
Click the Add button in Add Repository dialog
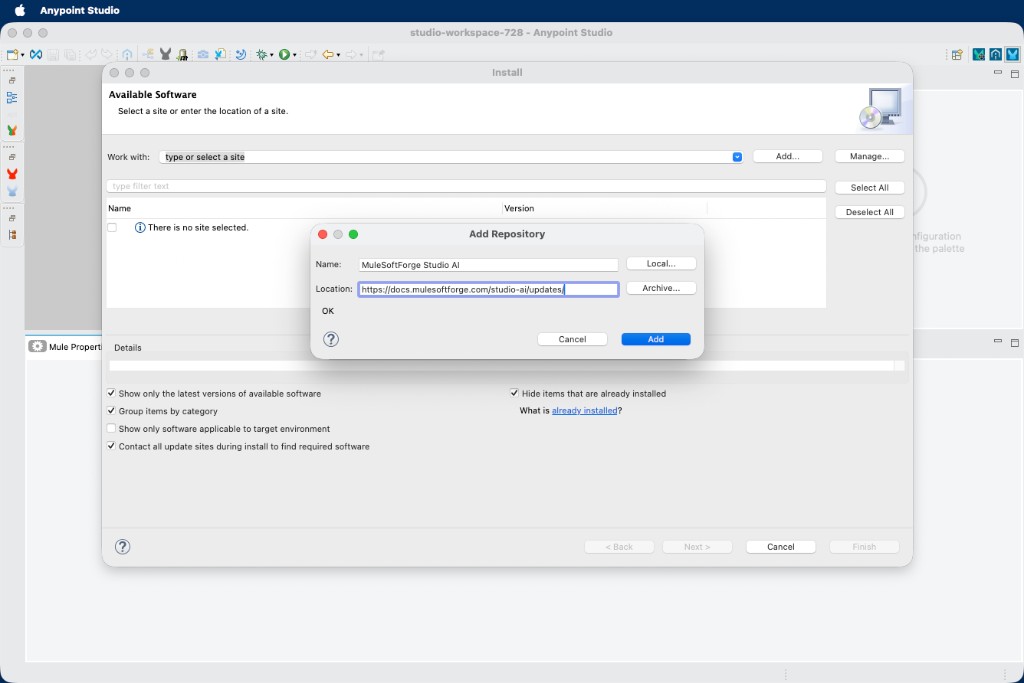[x=656, y=339]
